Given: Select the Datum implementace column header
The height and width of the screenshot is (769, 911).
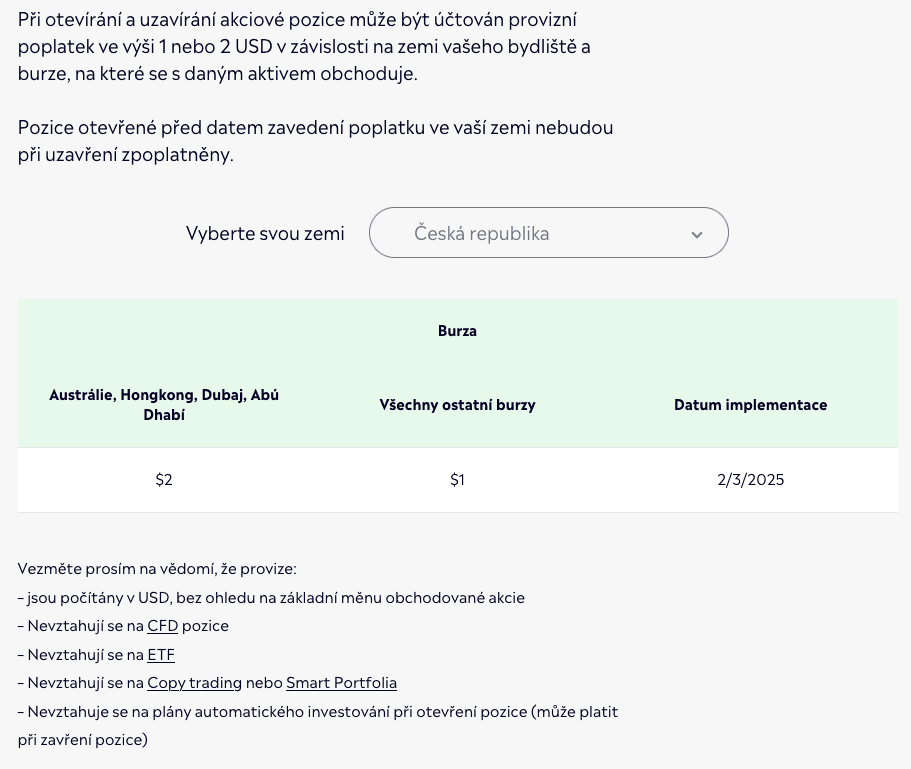Looking at the screenshot, I should 750,405.
